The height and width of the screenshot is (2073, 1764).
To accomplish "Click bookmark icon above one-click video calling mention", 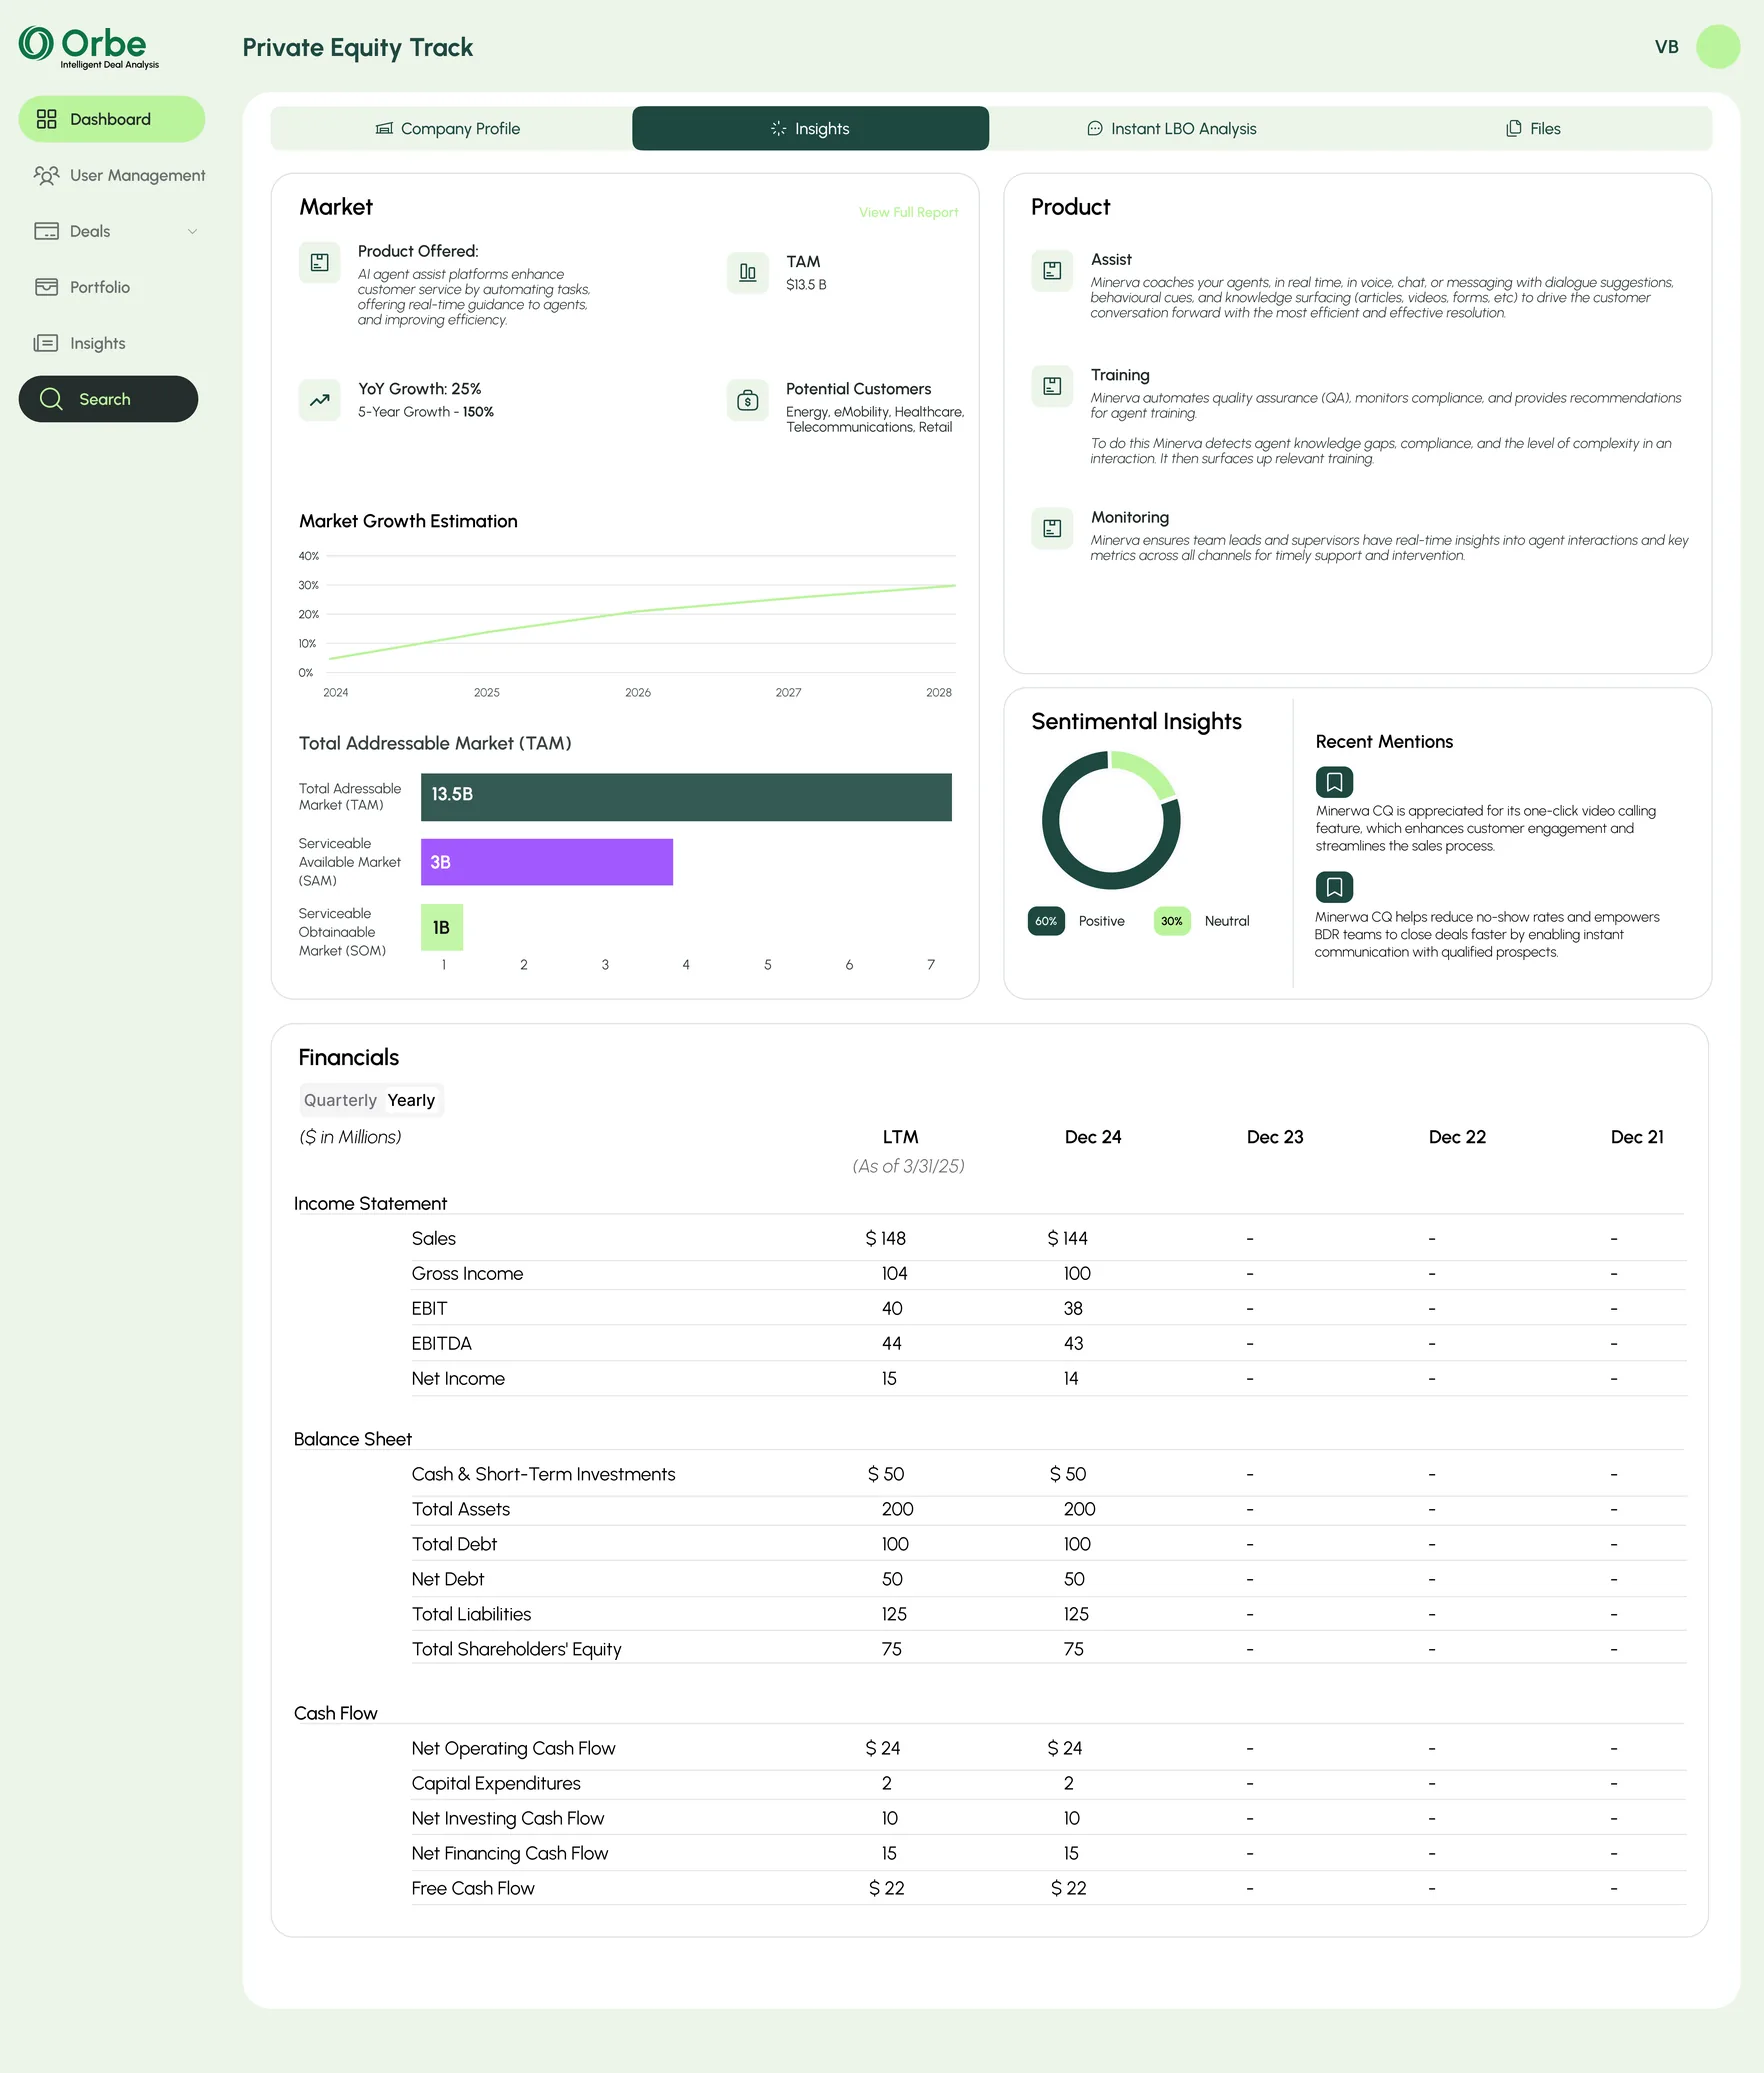I will pos(1334,782).
